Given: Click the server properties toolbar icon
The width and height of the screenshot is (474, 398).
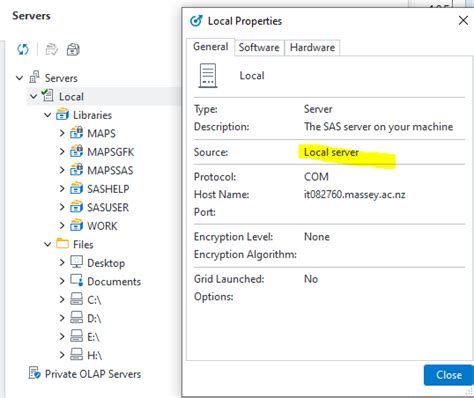Looking at the screenshot, I should tap(73, 49).
